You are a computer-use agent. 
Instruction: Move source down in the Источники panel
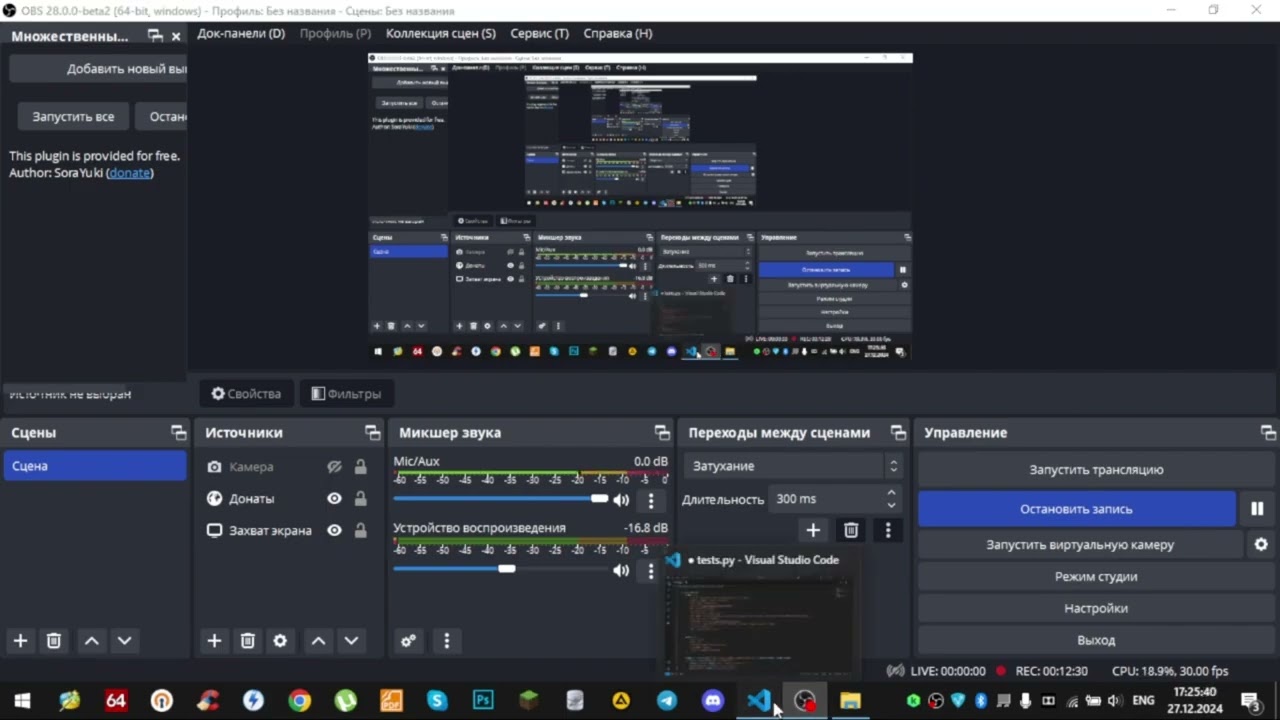pos(351,641)
